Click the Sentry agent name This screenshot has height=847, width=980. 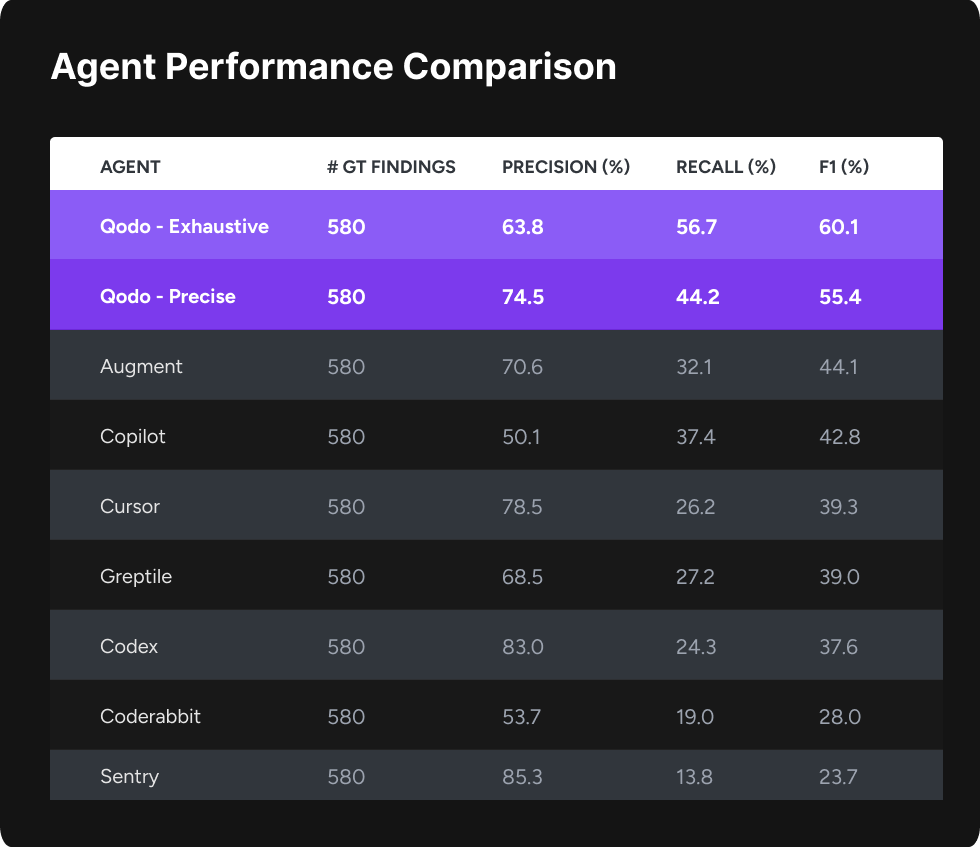(x=129, y=777)
